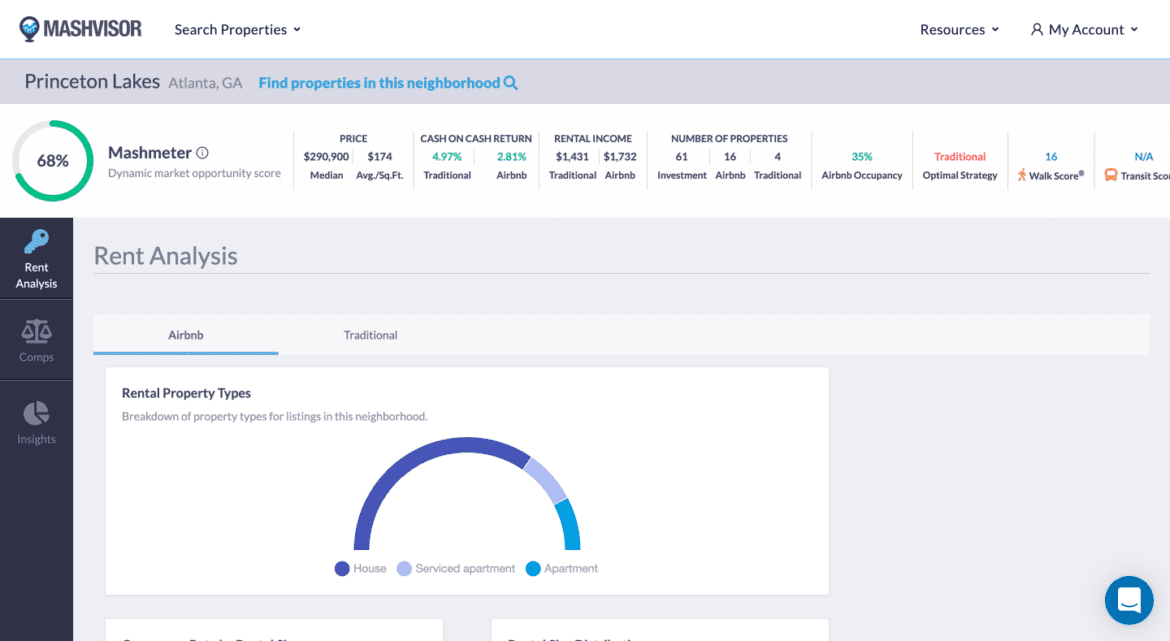Expand the Search Properties dropdown
The width and height of the screenshot is (1170, 641).
pyautogui.click(x=237, y=30)
